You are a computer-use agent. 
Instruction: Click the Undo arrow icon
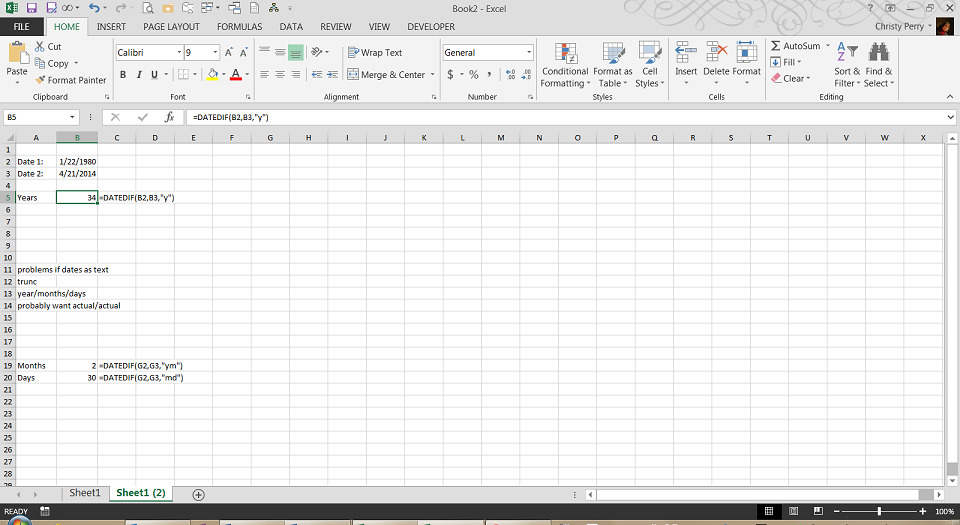(x=94, y=8)
